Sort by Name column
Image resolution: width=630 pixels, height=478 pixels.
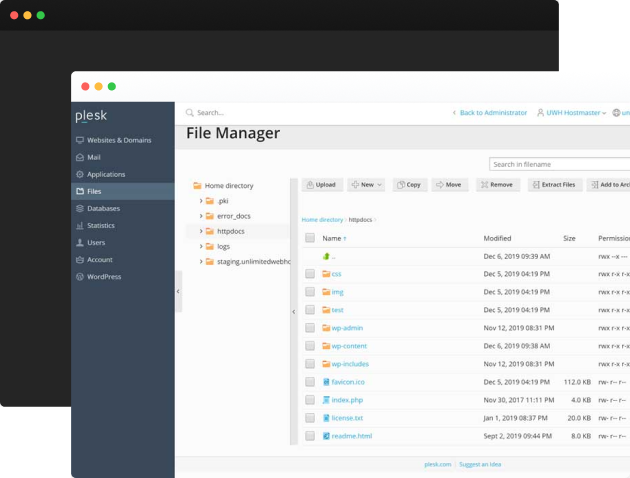click(334, 238)
